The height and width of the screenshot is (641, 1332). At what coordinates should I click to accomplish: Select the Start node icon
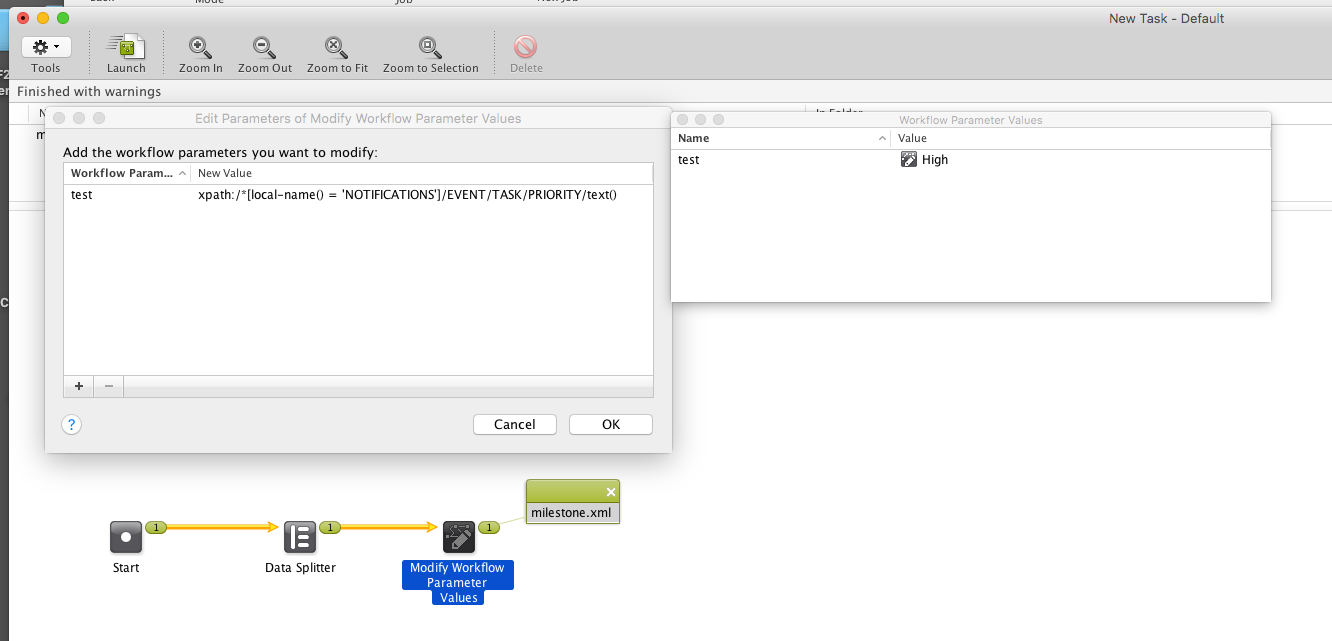point(126,537)
